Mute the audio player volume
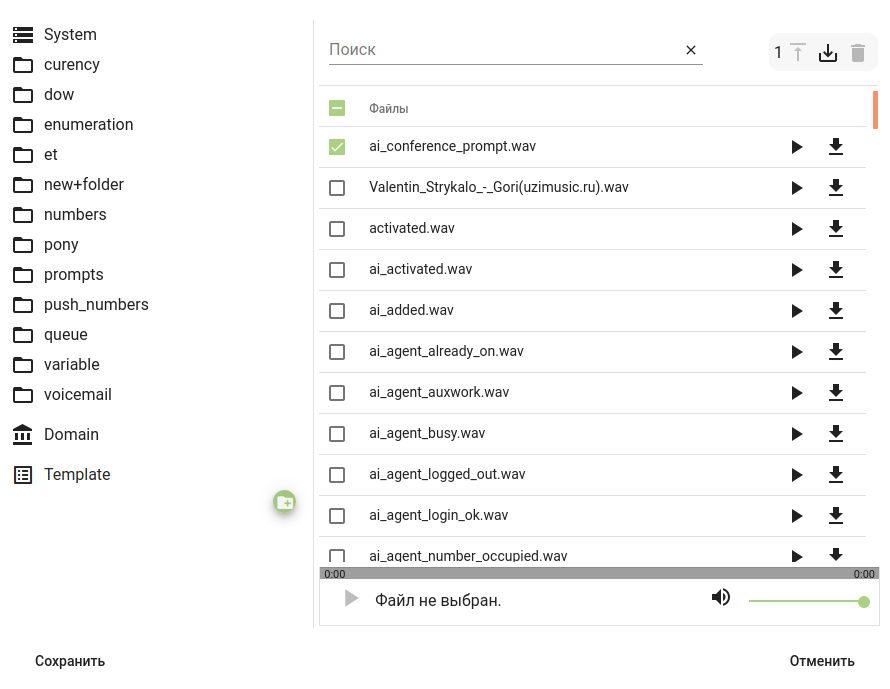This screenshot has width=890, height=689. click(721, 598)
